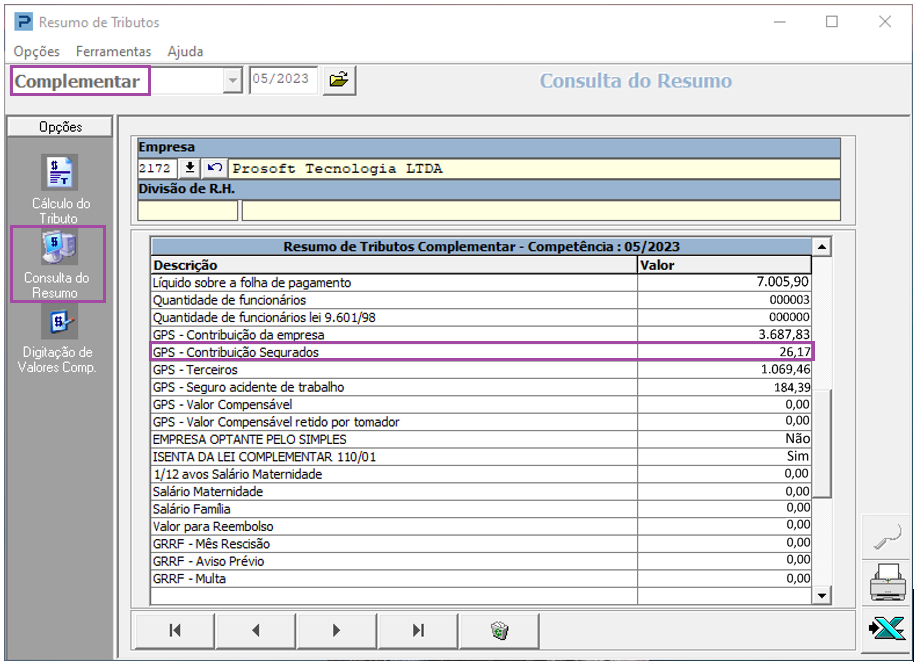
Task: Select row GPS - Contribuição da empresa
Action: pos(481,335)
